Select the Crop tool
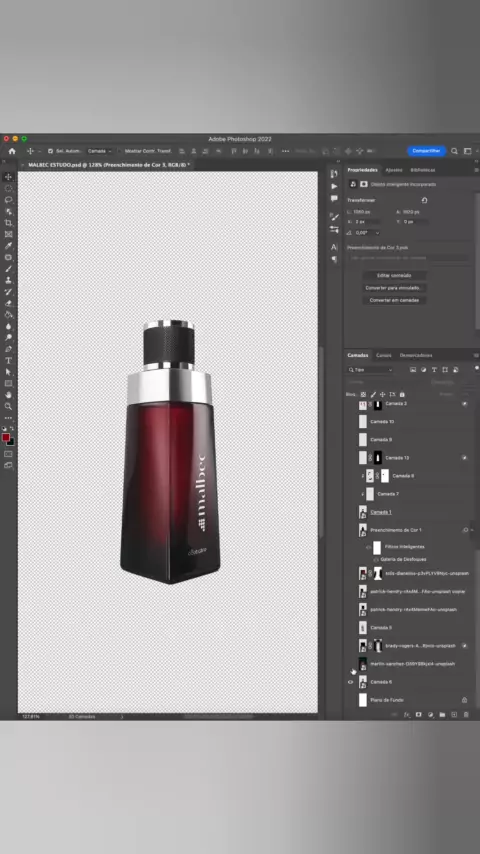Screen dimensions: 480x854 click(x=8, y=223)
